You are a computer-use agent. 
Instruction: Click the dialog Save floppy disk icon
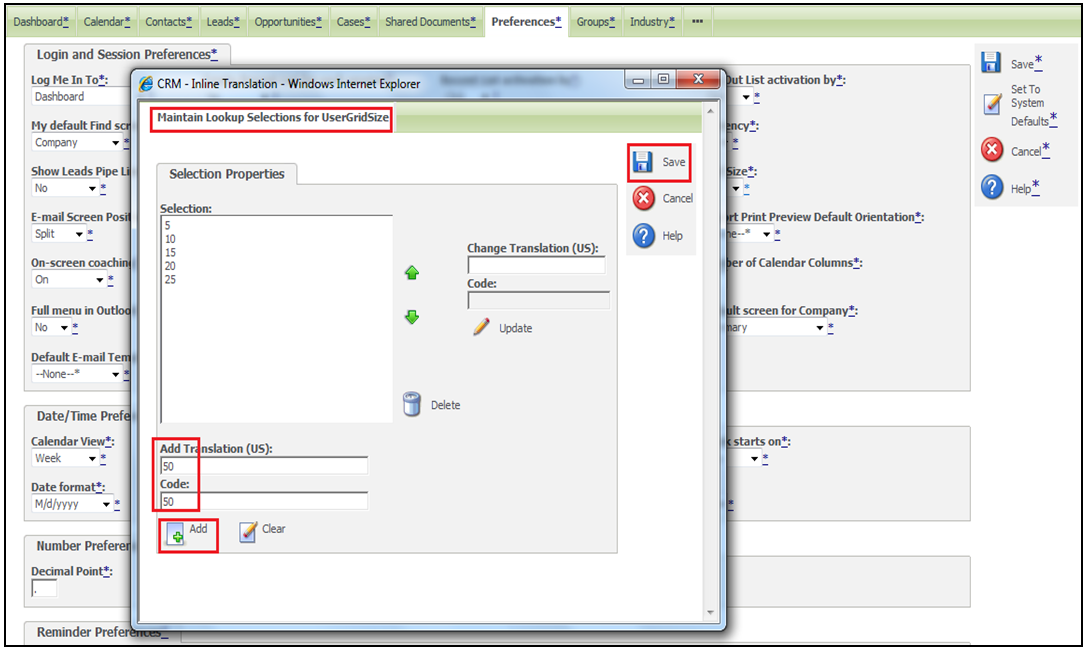643,162
